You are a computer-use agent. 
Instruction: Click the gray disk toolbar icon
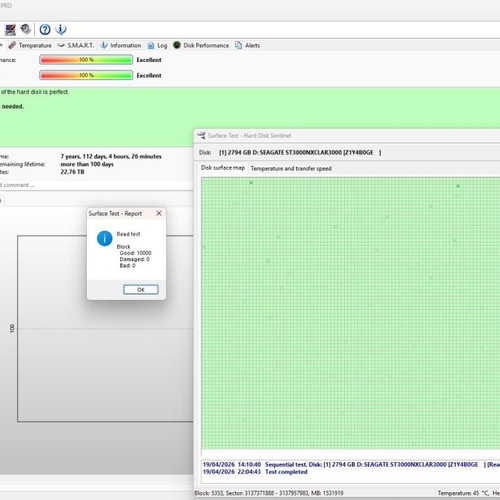tap(26, 29)
